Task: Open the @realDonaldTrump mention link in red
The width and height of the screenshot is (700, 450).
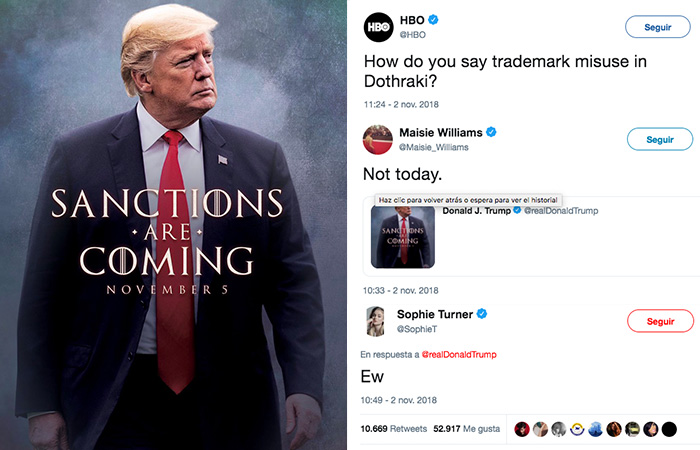Action: pyautogui.click(x=459, y=354)
